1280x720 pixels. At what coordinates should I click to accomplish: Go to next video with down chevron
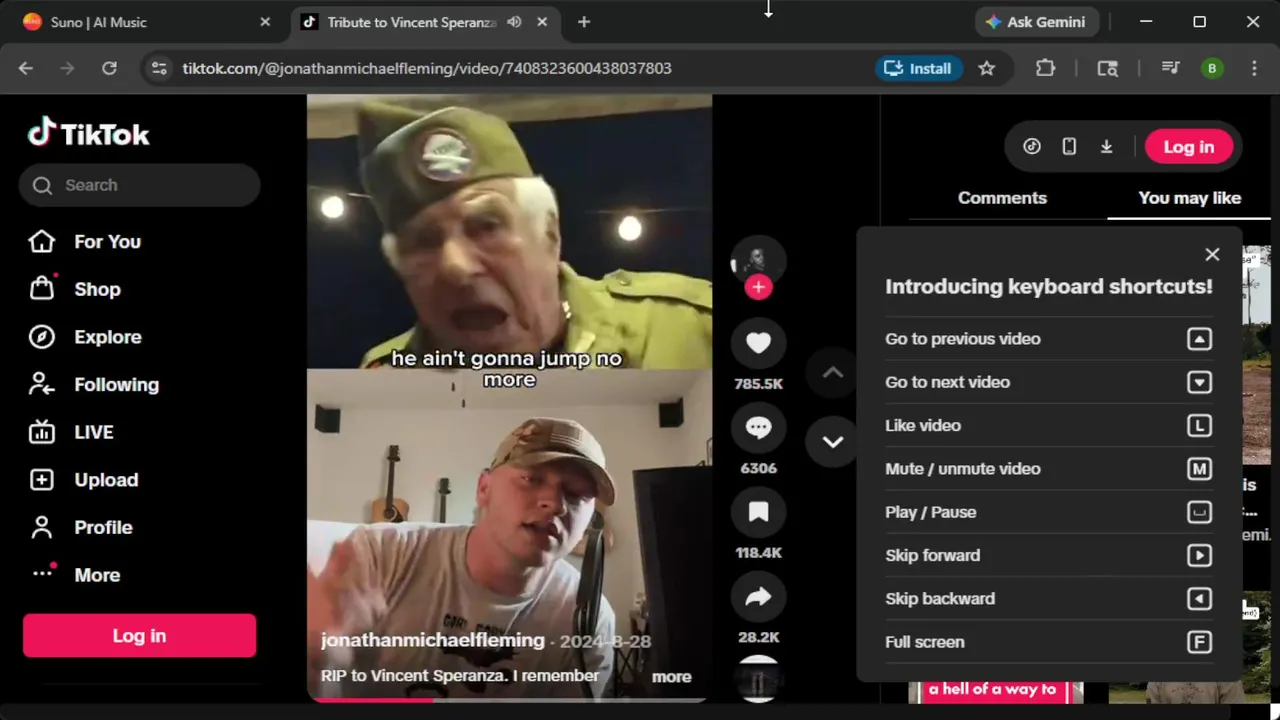coord(832,441)
